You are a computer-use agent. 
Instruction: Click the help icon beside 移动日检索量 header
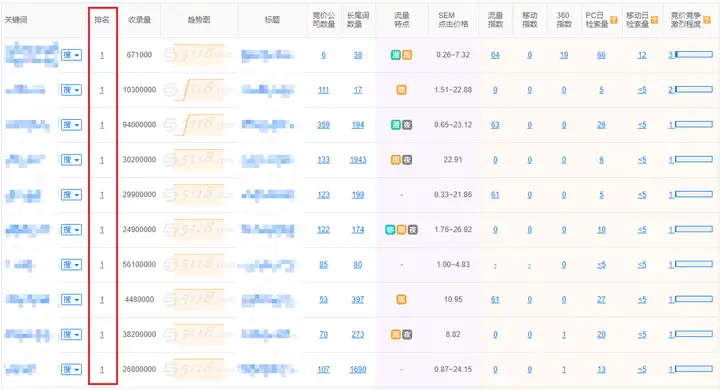tap(654, 20)
